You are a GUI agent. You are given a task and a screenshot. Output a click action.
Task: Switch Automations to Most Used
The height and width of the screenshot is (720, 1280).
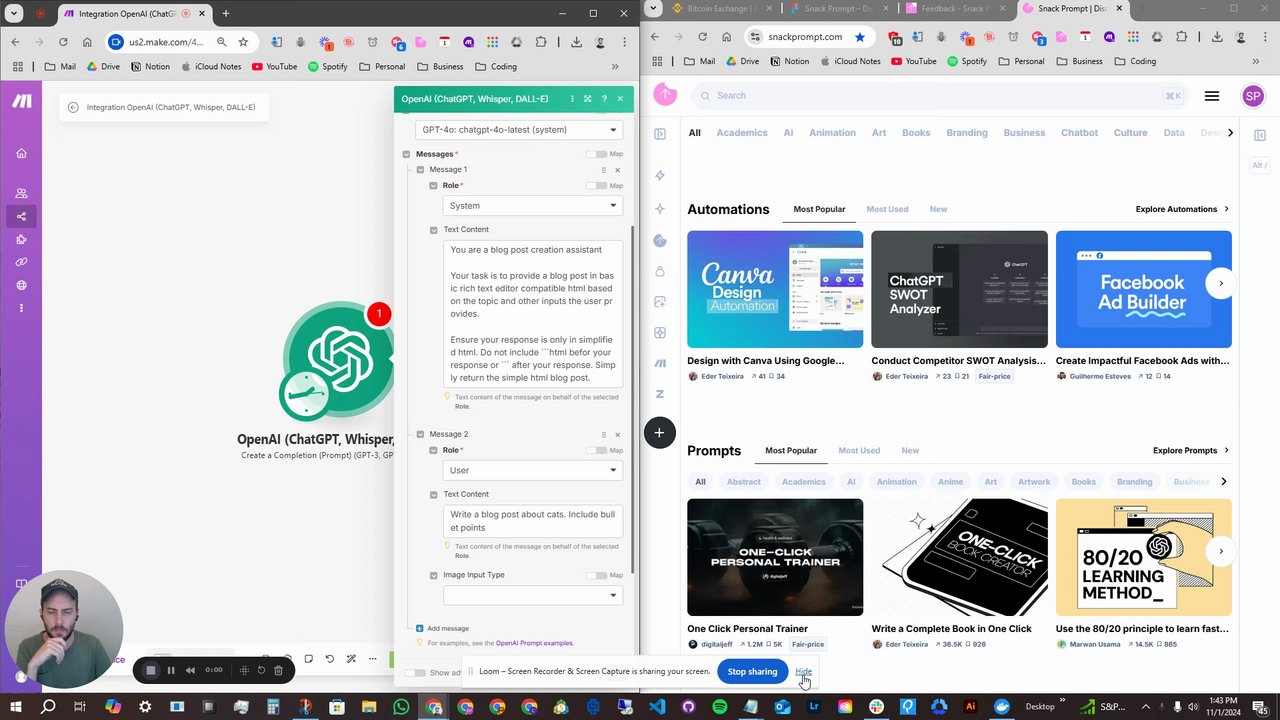[x=888, y=210]
